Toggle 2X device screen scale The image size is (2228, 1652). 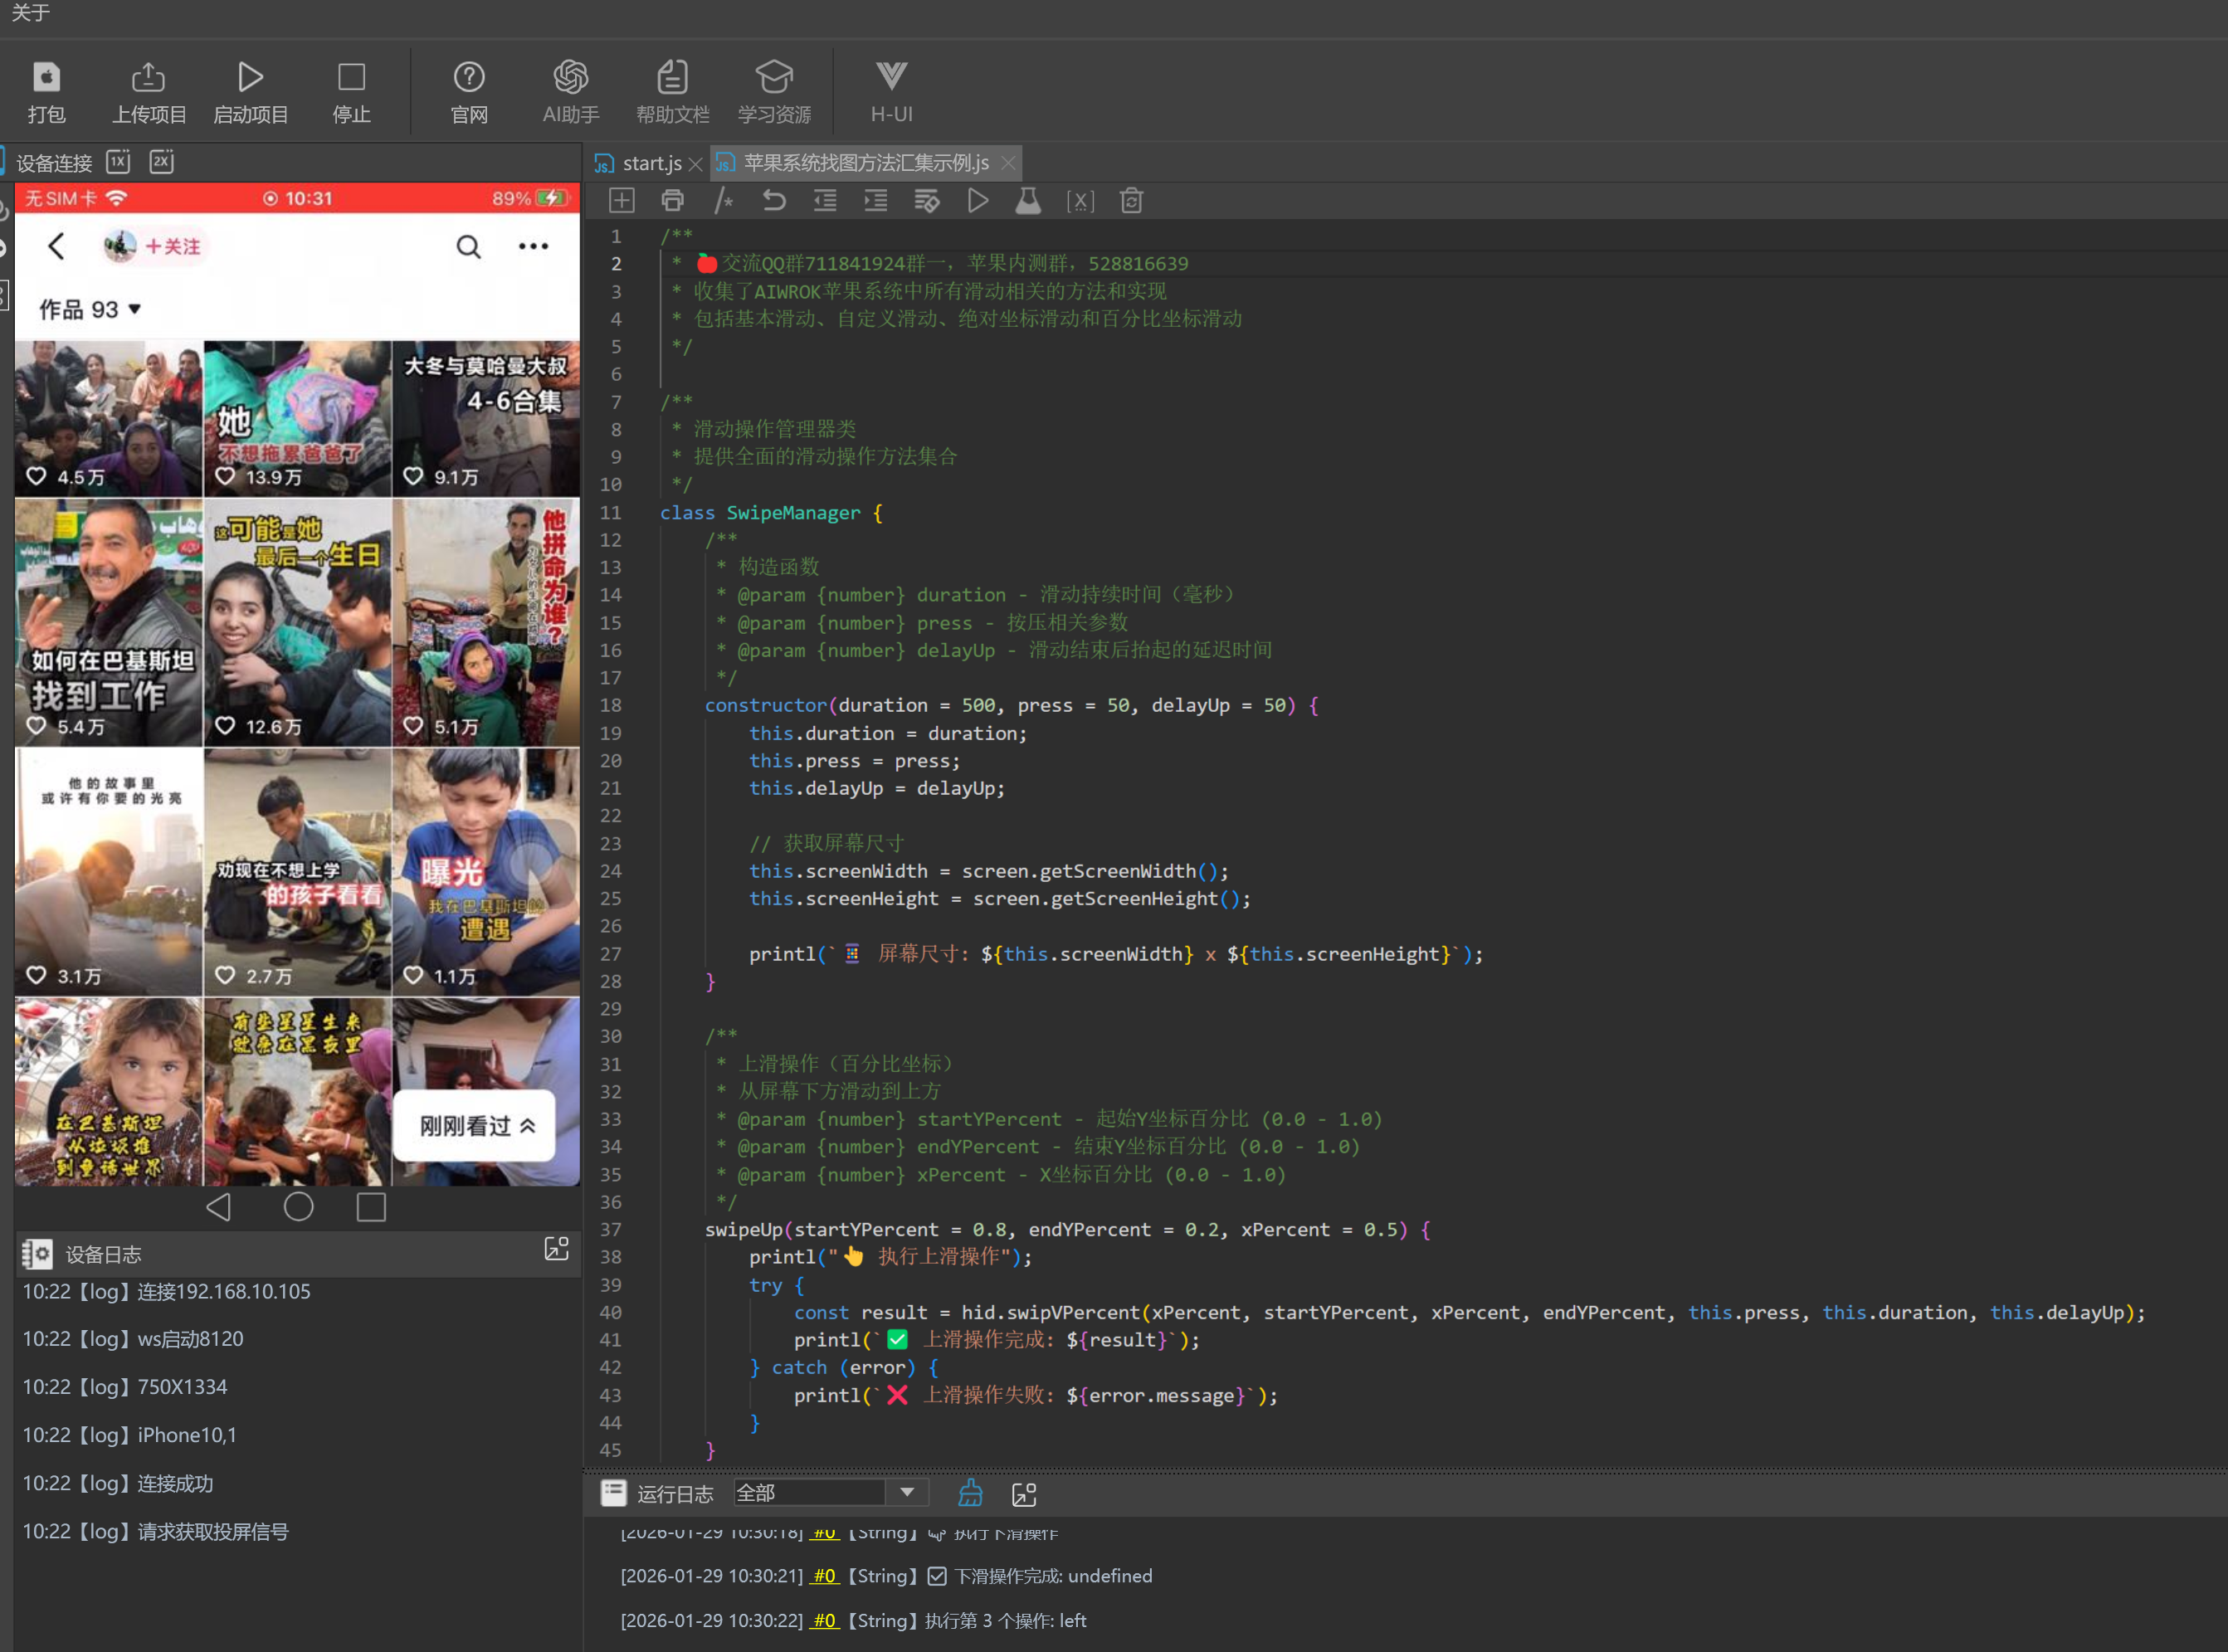(x=162, y=161)
